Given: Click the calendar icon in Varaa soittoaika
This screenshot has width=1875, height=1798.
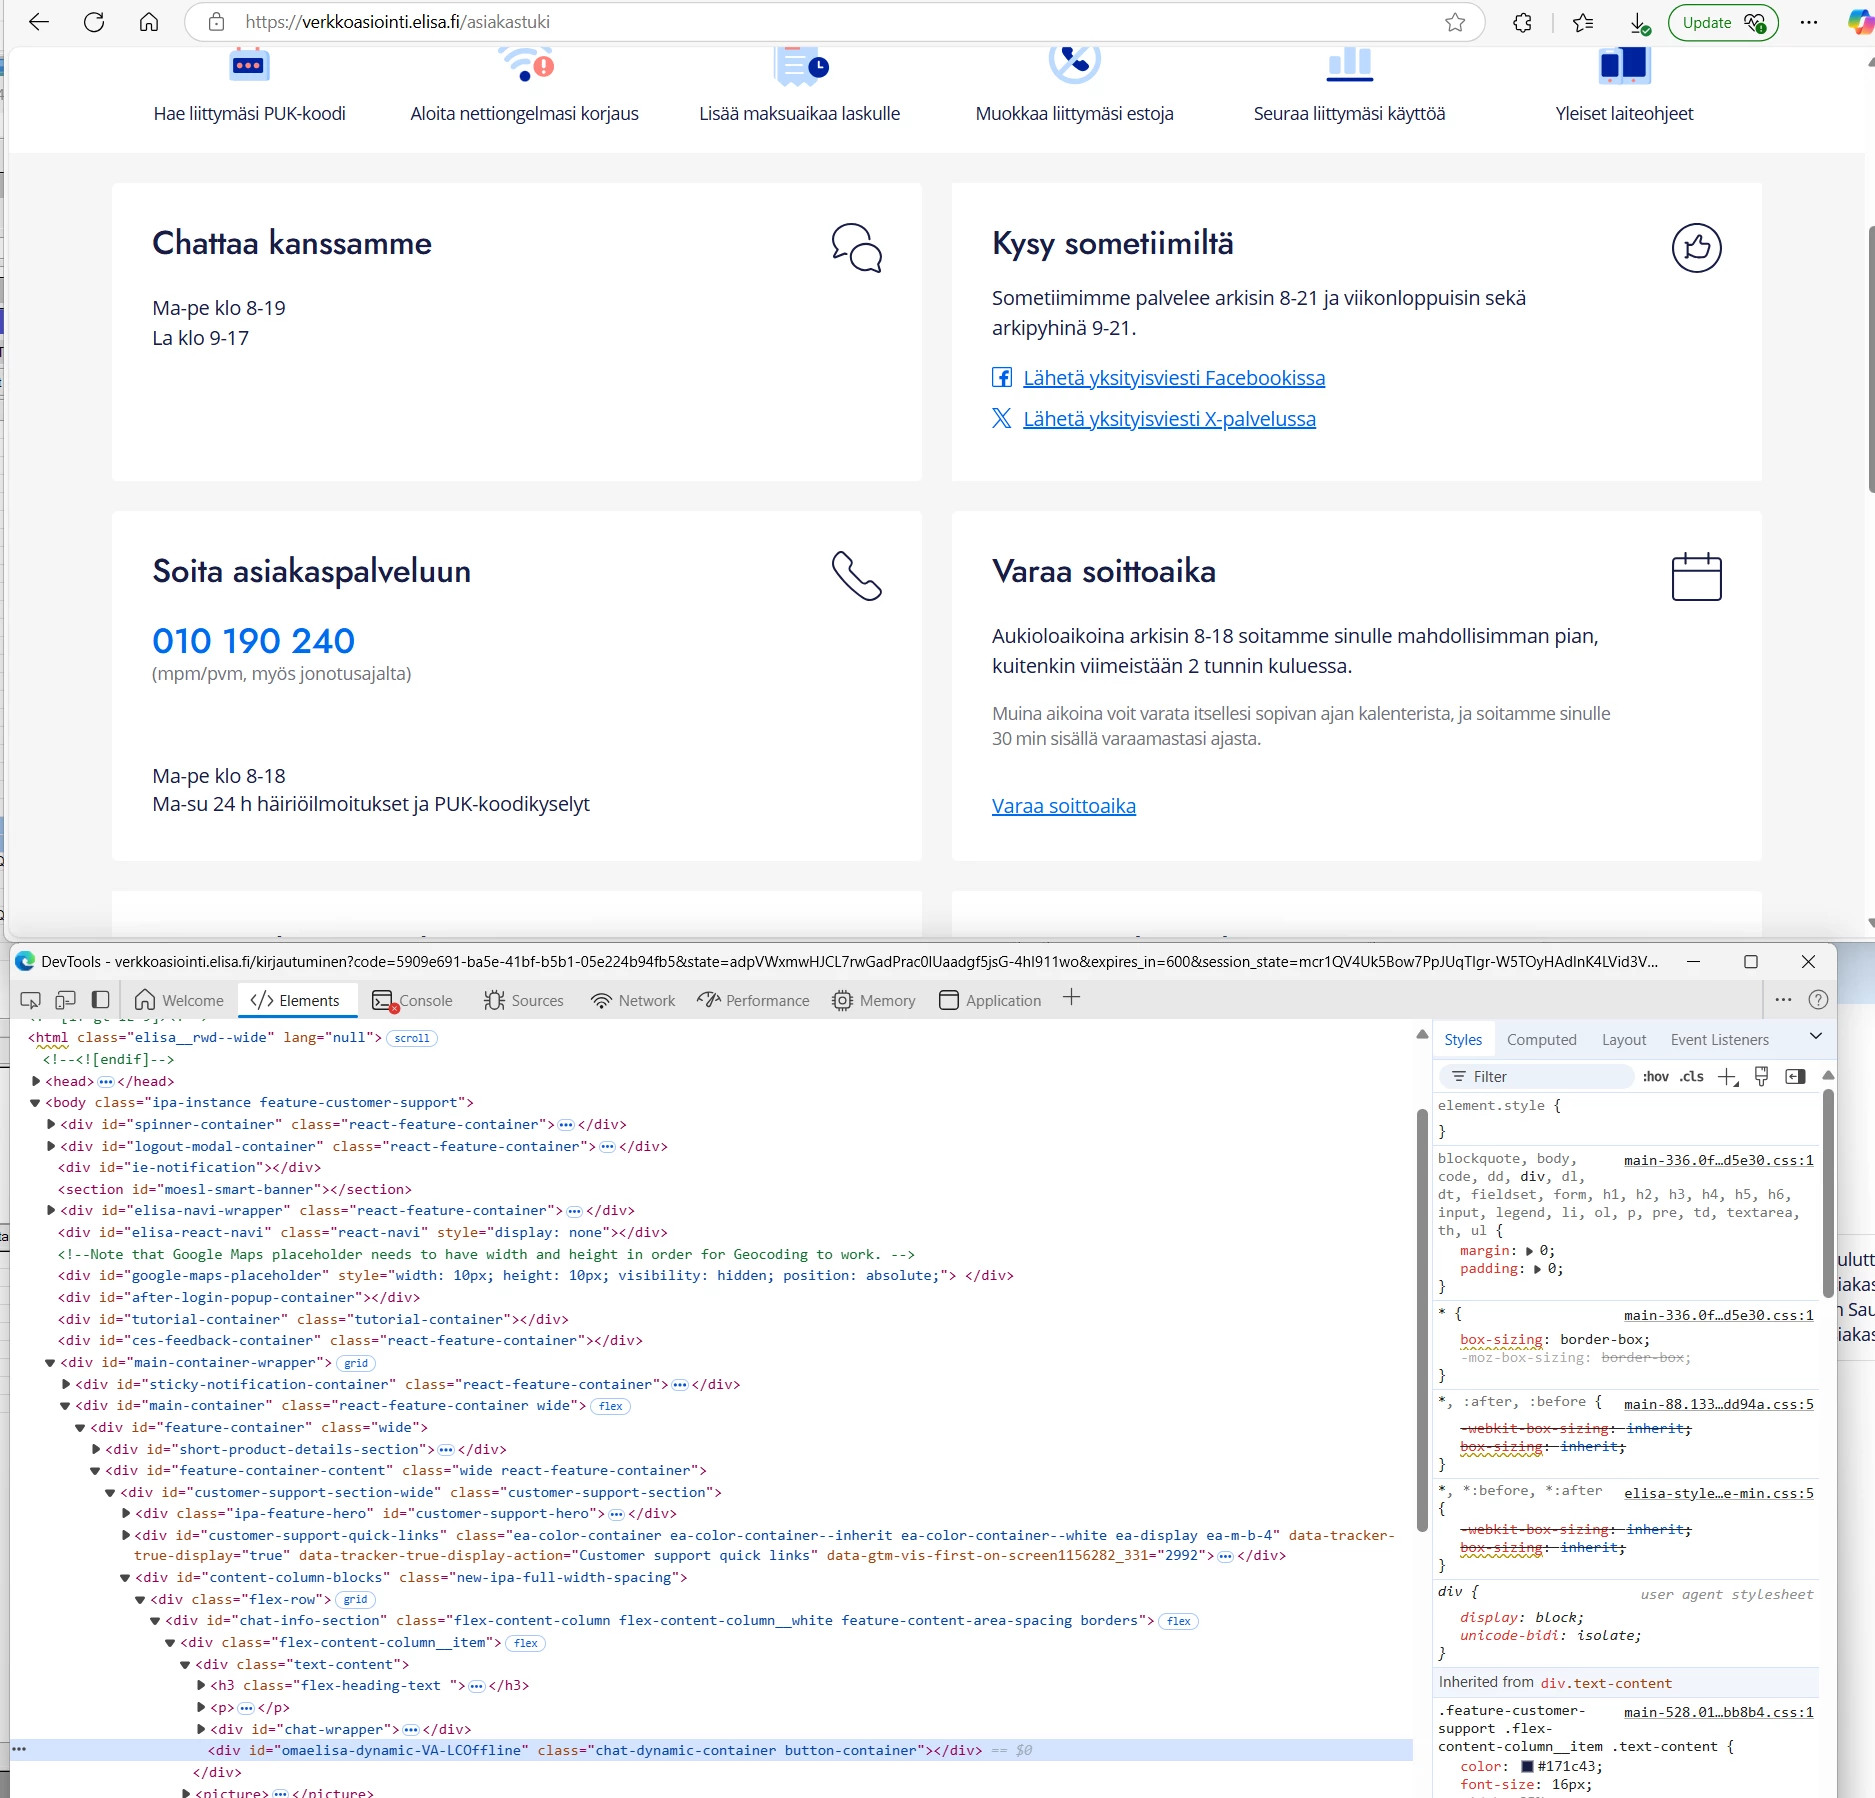Looking at the screenshot, I should pyautogui.click(x=1697, y=576).
